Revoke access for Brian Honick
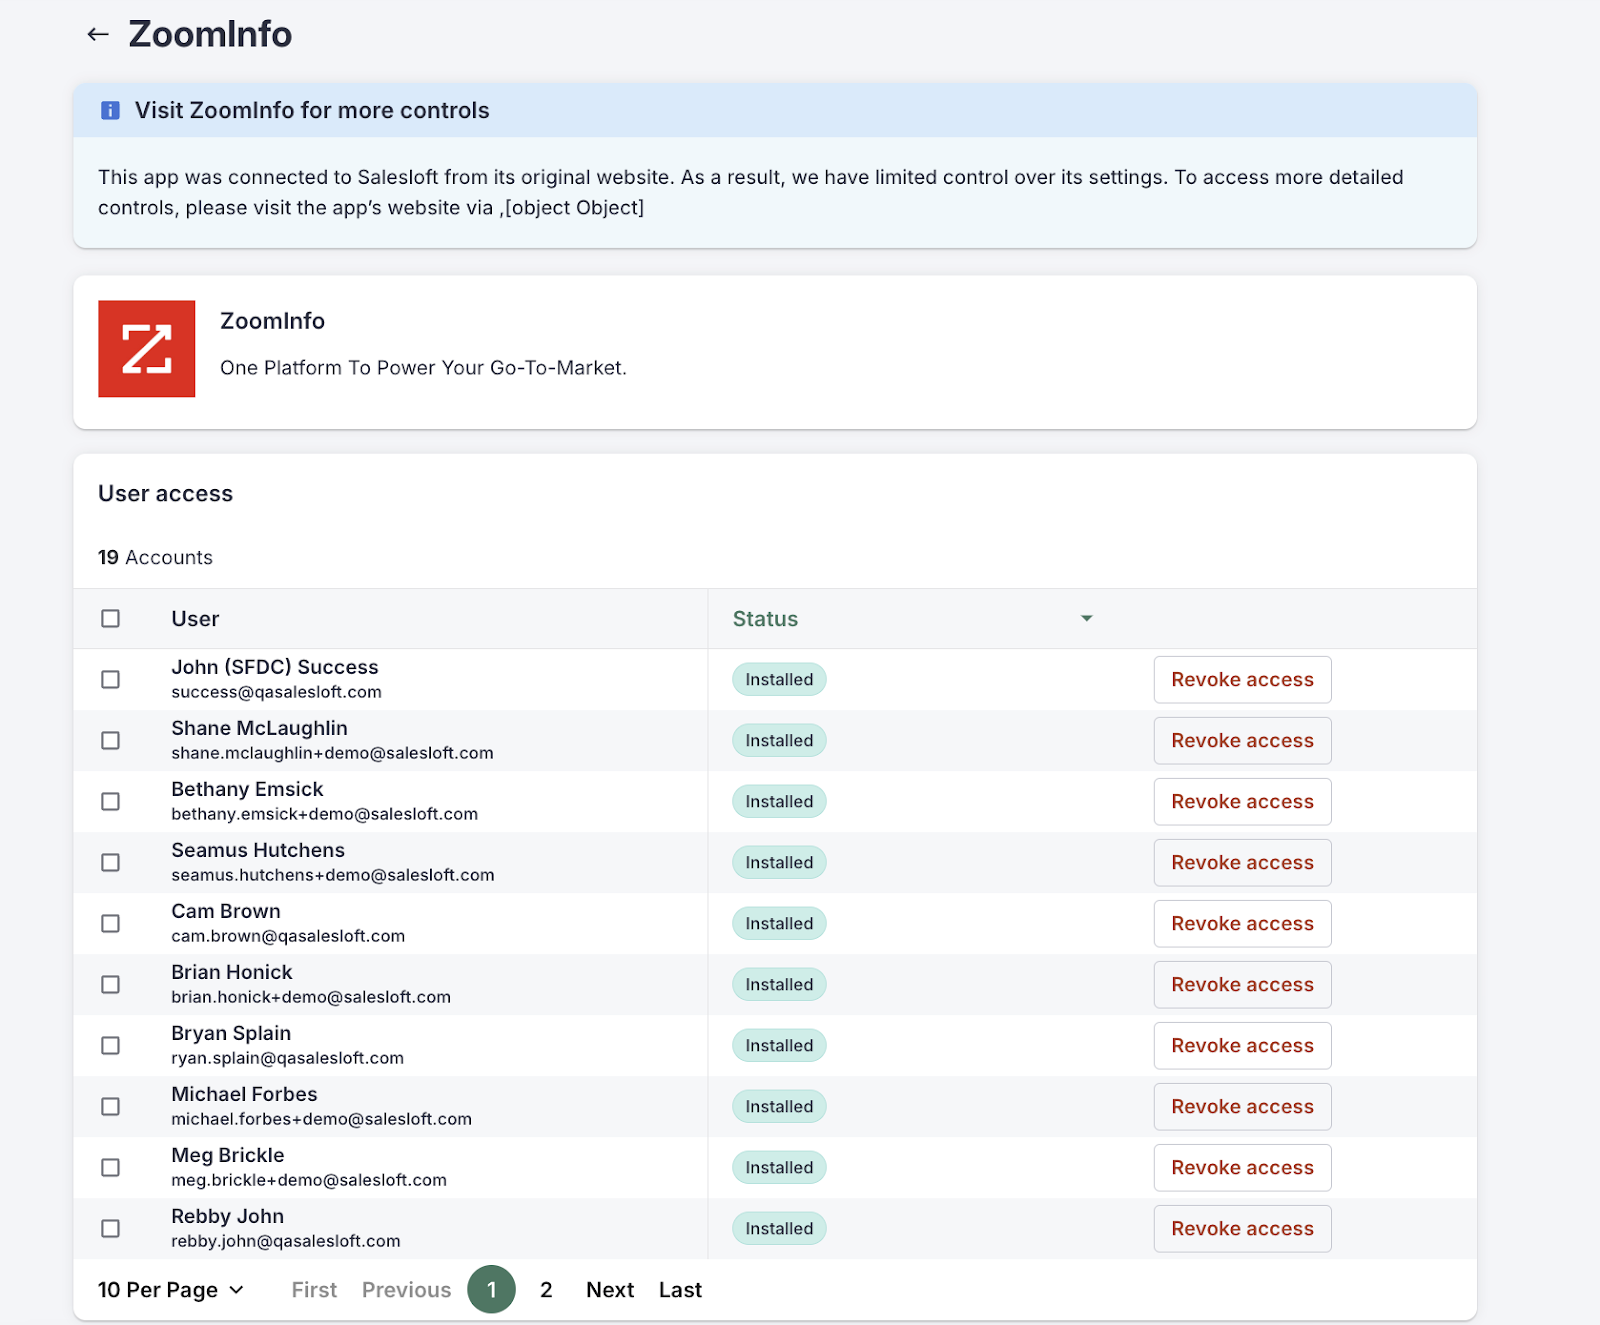The height and width of the screenshot is (1325, 1600). pos(1242,985)
